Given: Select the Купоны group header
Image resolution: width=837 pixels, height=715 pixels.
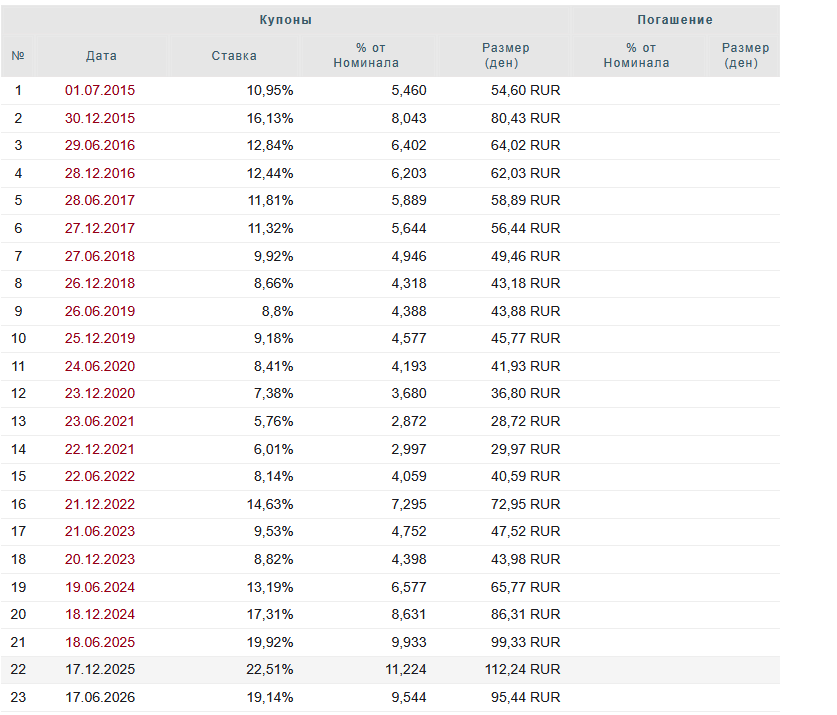Looking at the screenshot, I should point(286,19).
